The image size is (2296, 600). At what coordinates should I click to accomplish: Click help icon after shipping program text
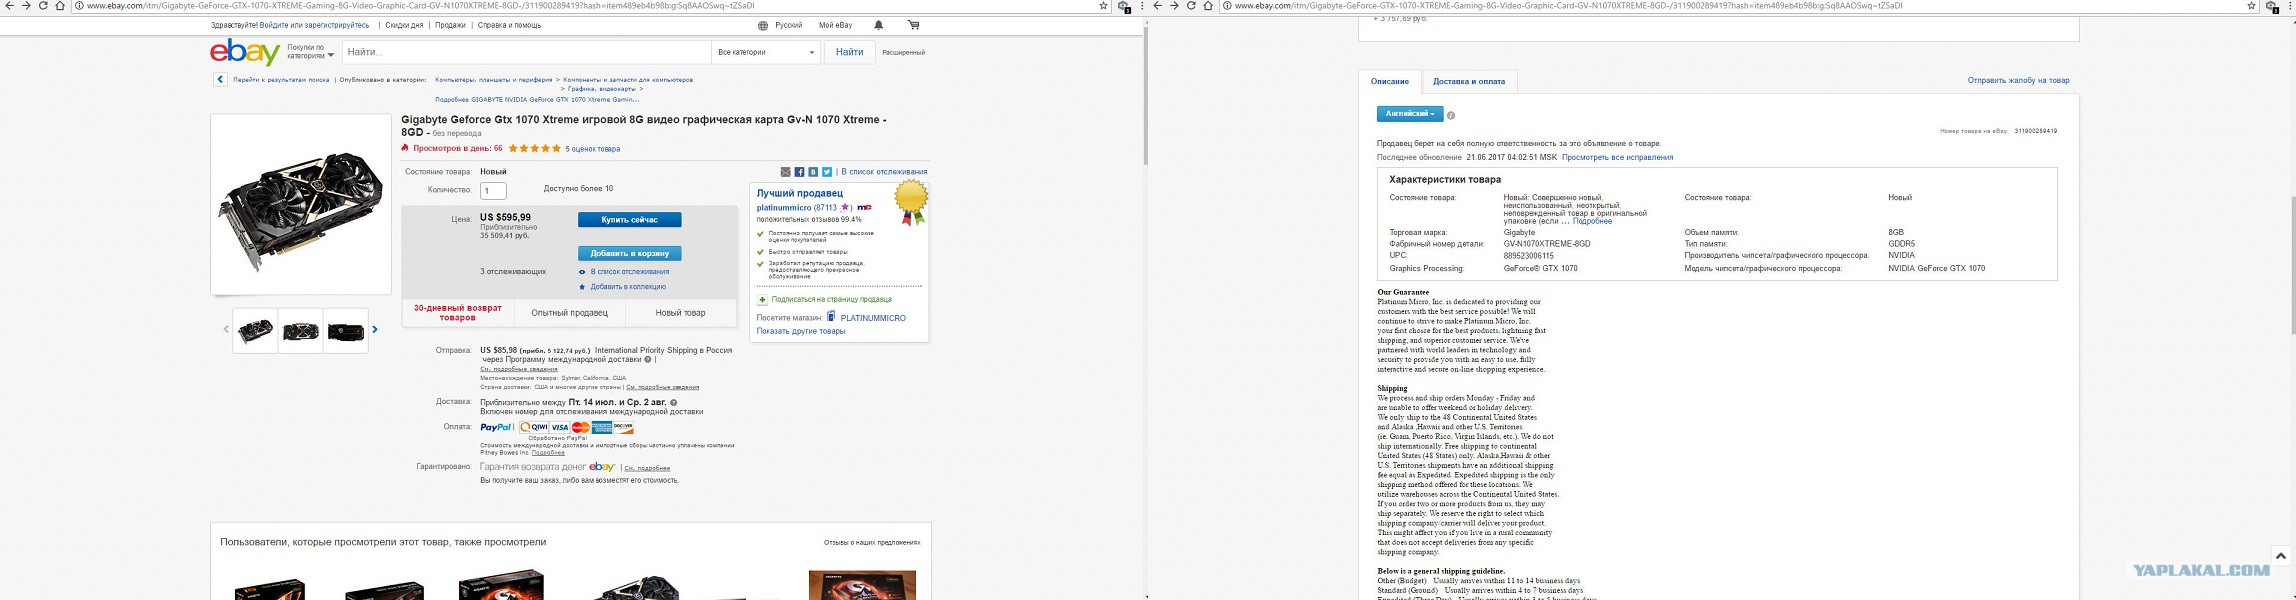point(647,359)
